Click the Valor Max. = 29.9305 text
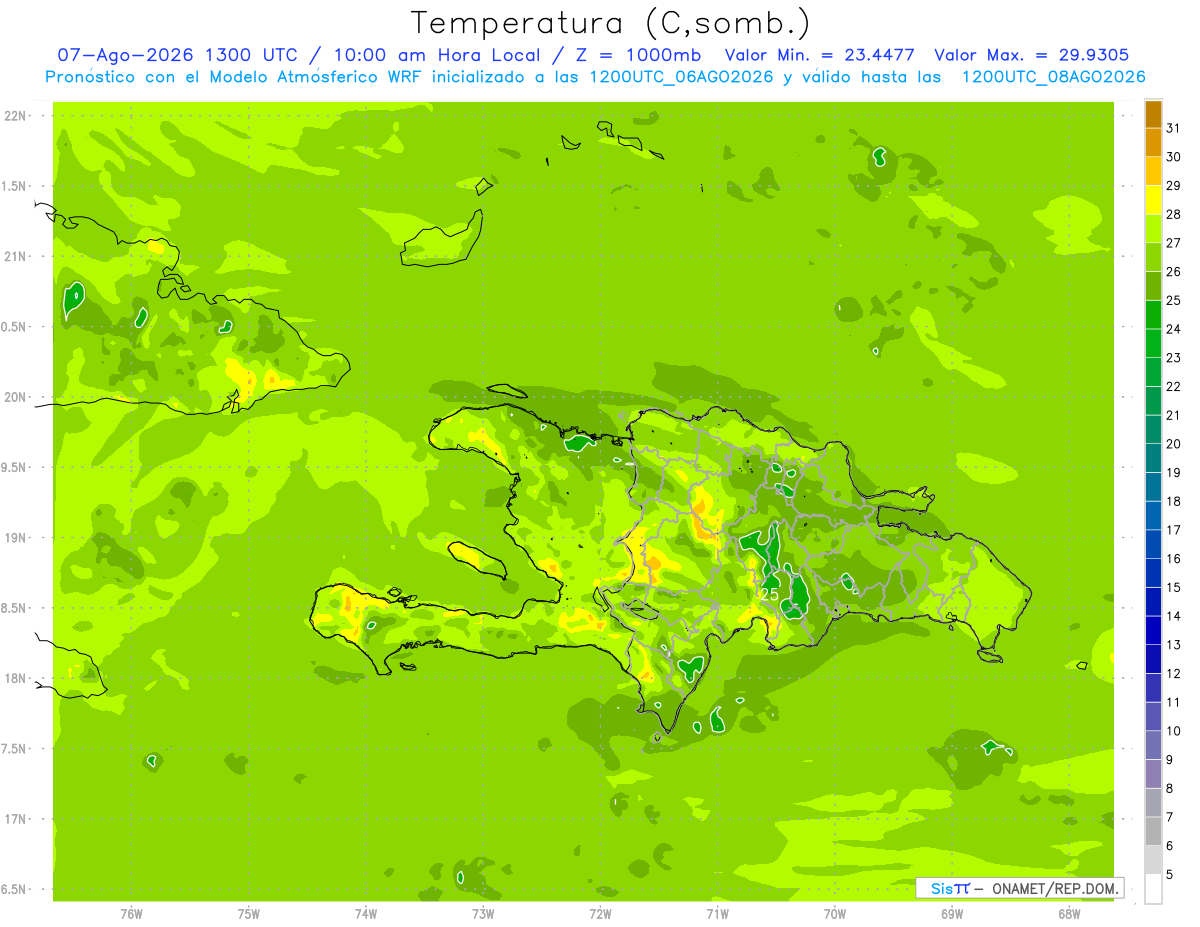The height and width of the screenshot is (927, 1200). click(x=1032, y=55)
